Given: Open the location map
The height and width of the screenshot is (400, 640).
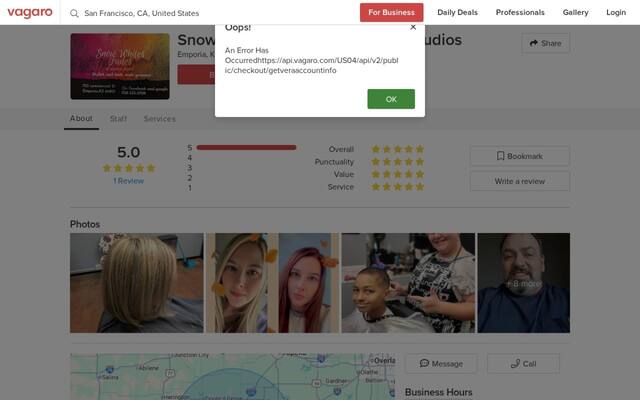Looking at the screenshot, I should click(233, 376).
